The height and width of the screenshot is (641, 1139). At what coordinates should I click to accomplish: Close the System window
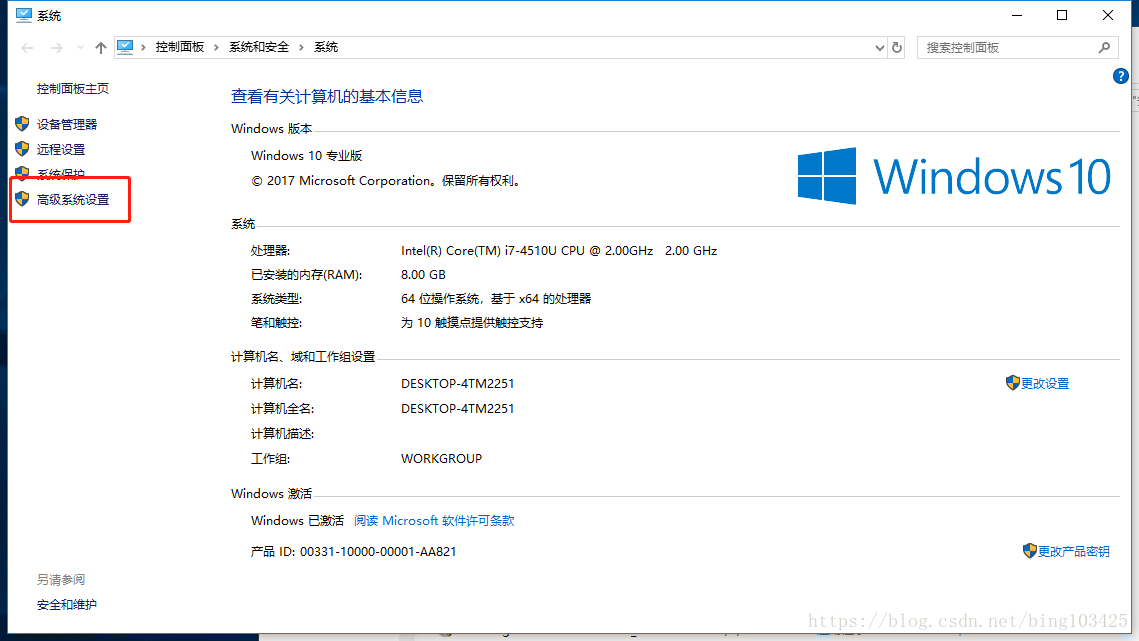[1108, 15]
